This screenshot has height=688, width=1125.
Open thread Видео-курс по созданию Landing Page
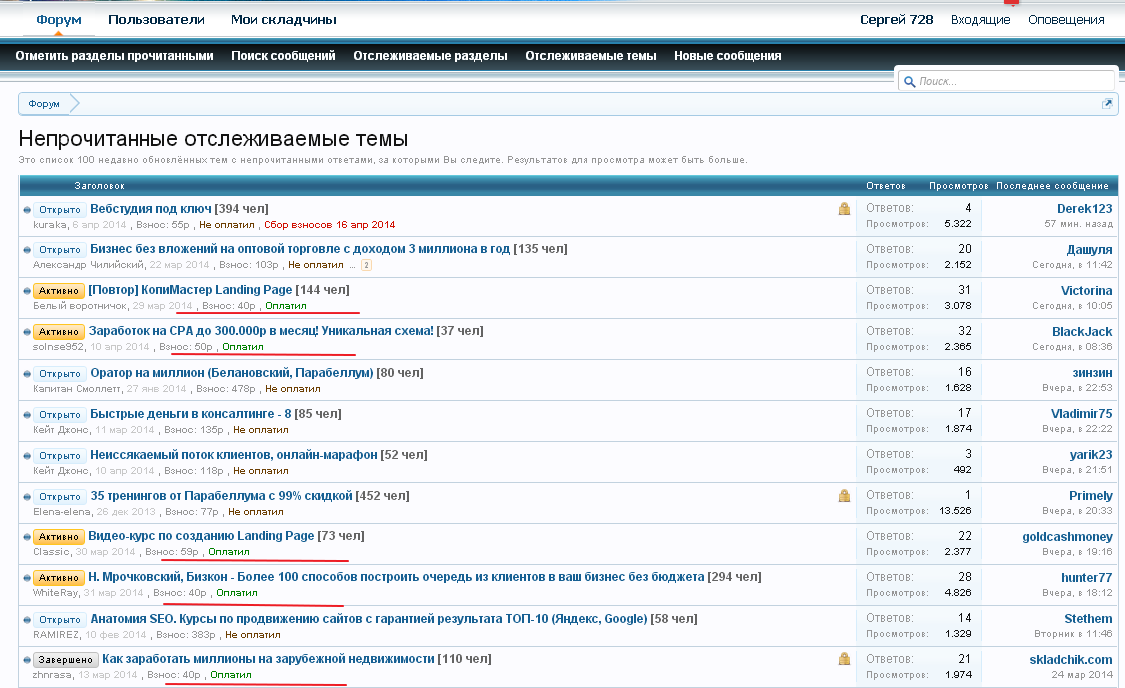202,536
